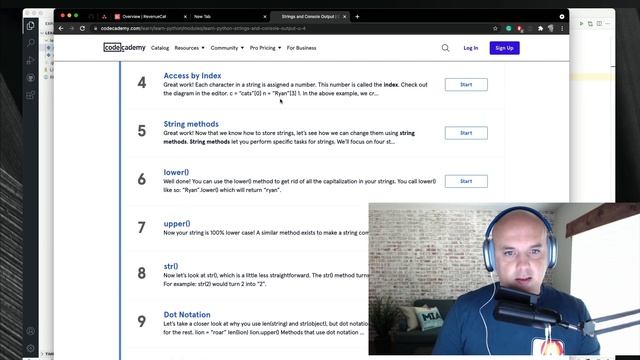Screen dimensions: 640x360
Task: Close the Strings and Console Output tab
Action: [344, 17]
